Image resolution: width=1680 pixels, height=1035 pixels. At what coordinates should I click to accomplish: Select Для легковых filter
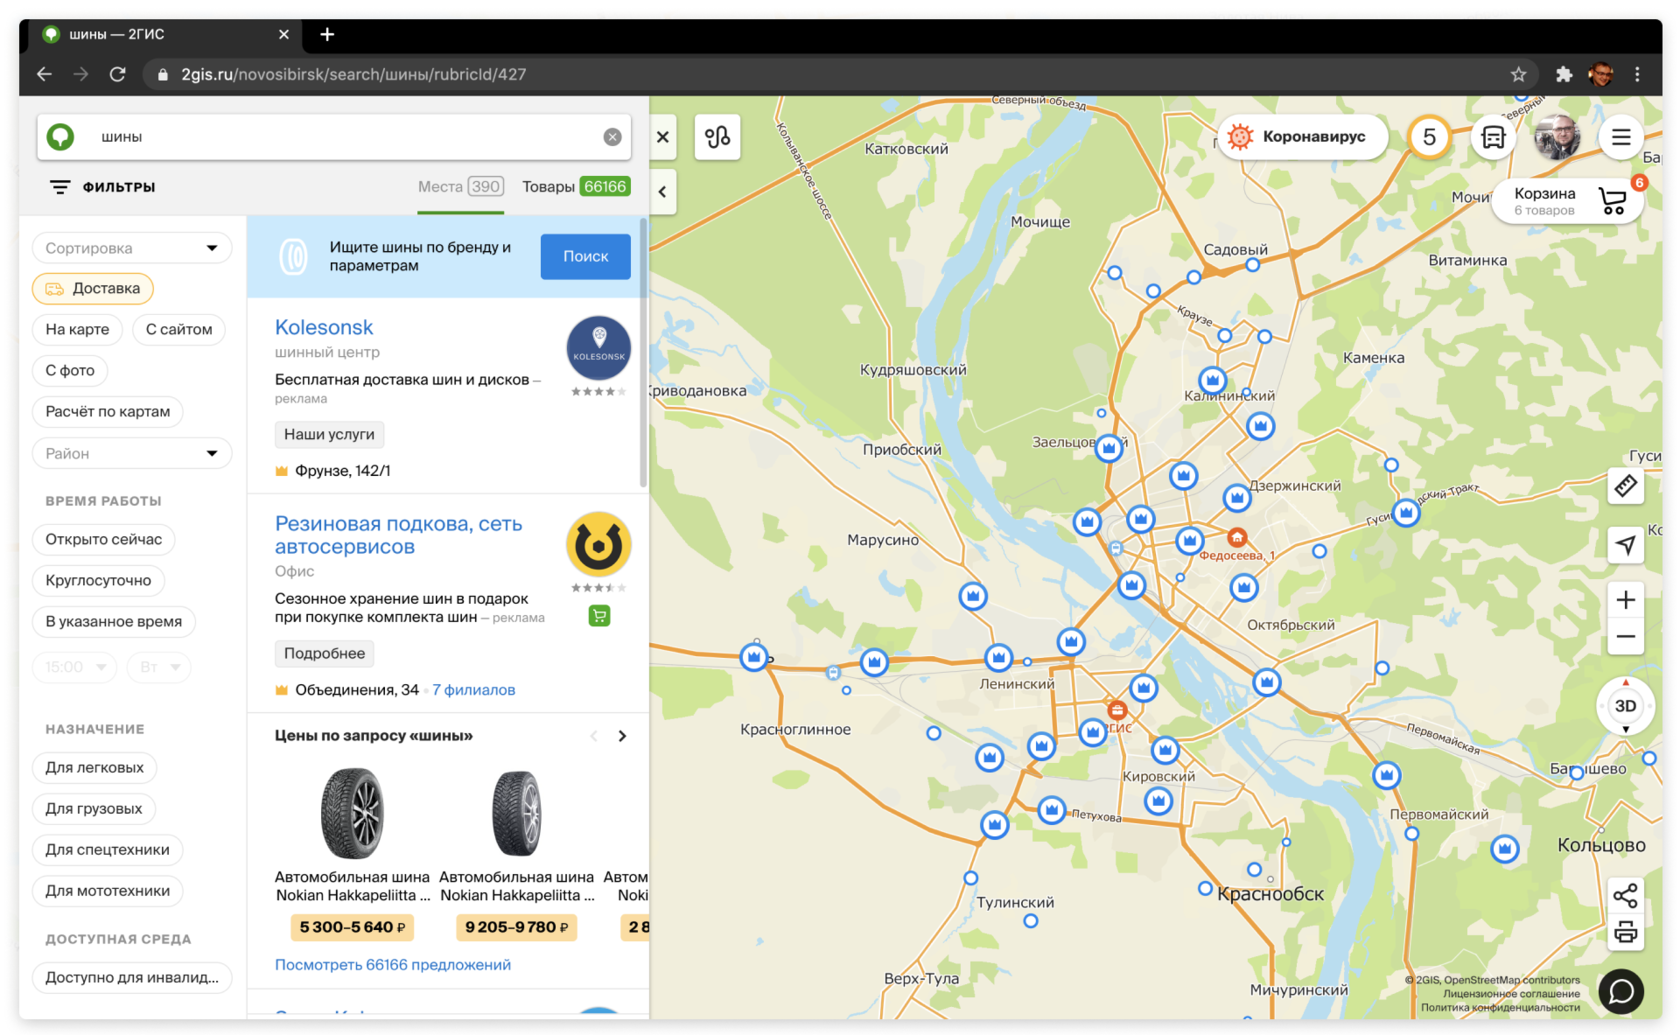[x=94, y=768]
